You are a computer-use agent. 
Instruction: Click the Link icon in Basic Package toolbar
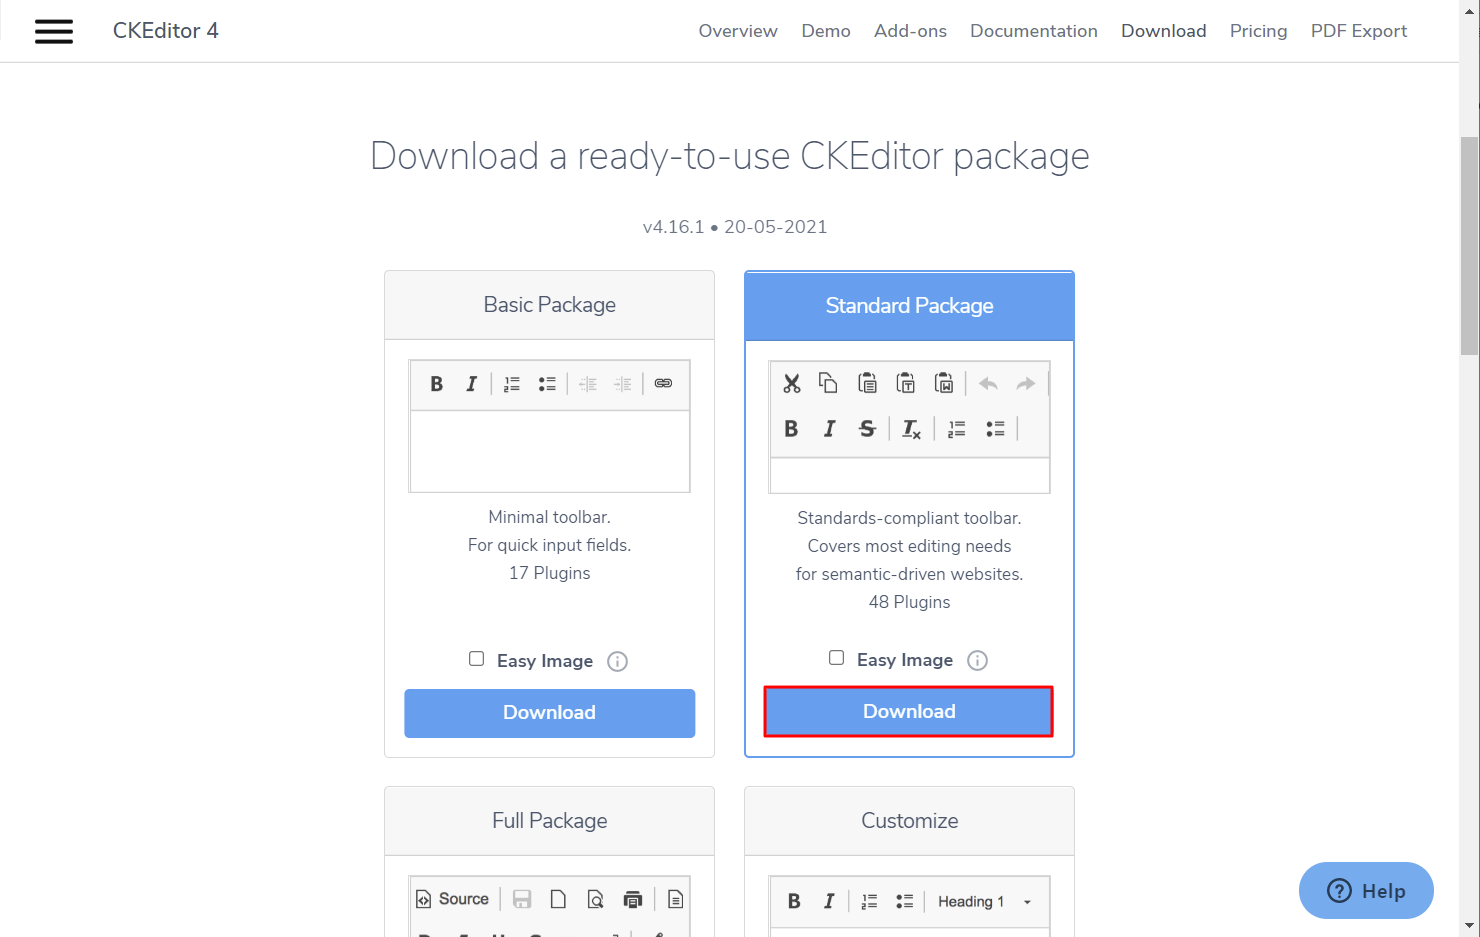tap(663, 383)
